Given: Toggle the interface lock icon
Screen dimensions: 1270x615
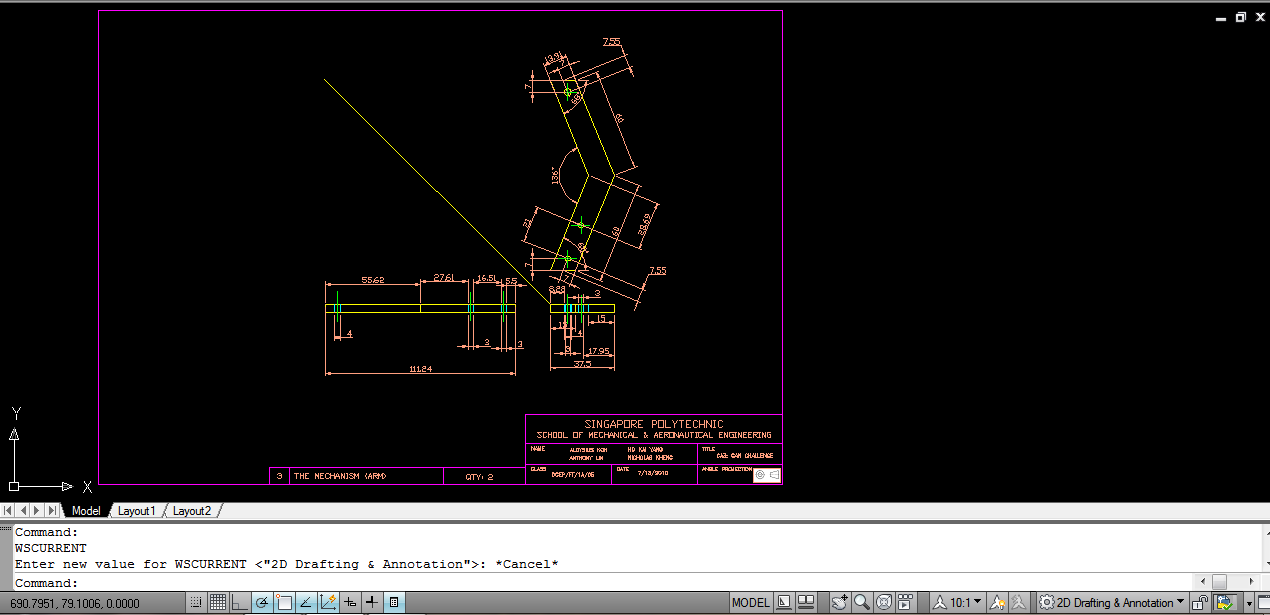Looking at the screenshot, I should tap(1198, 602).
